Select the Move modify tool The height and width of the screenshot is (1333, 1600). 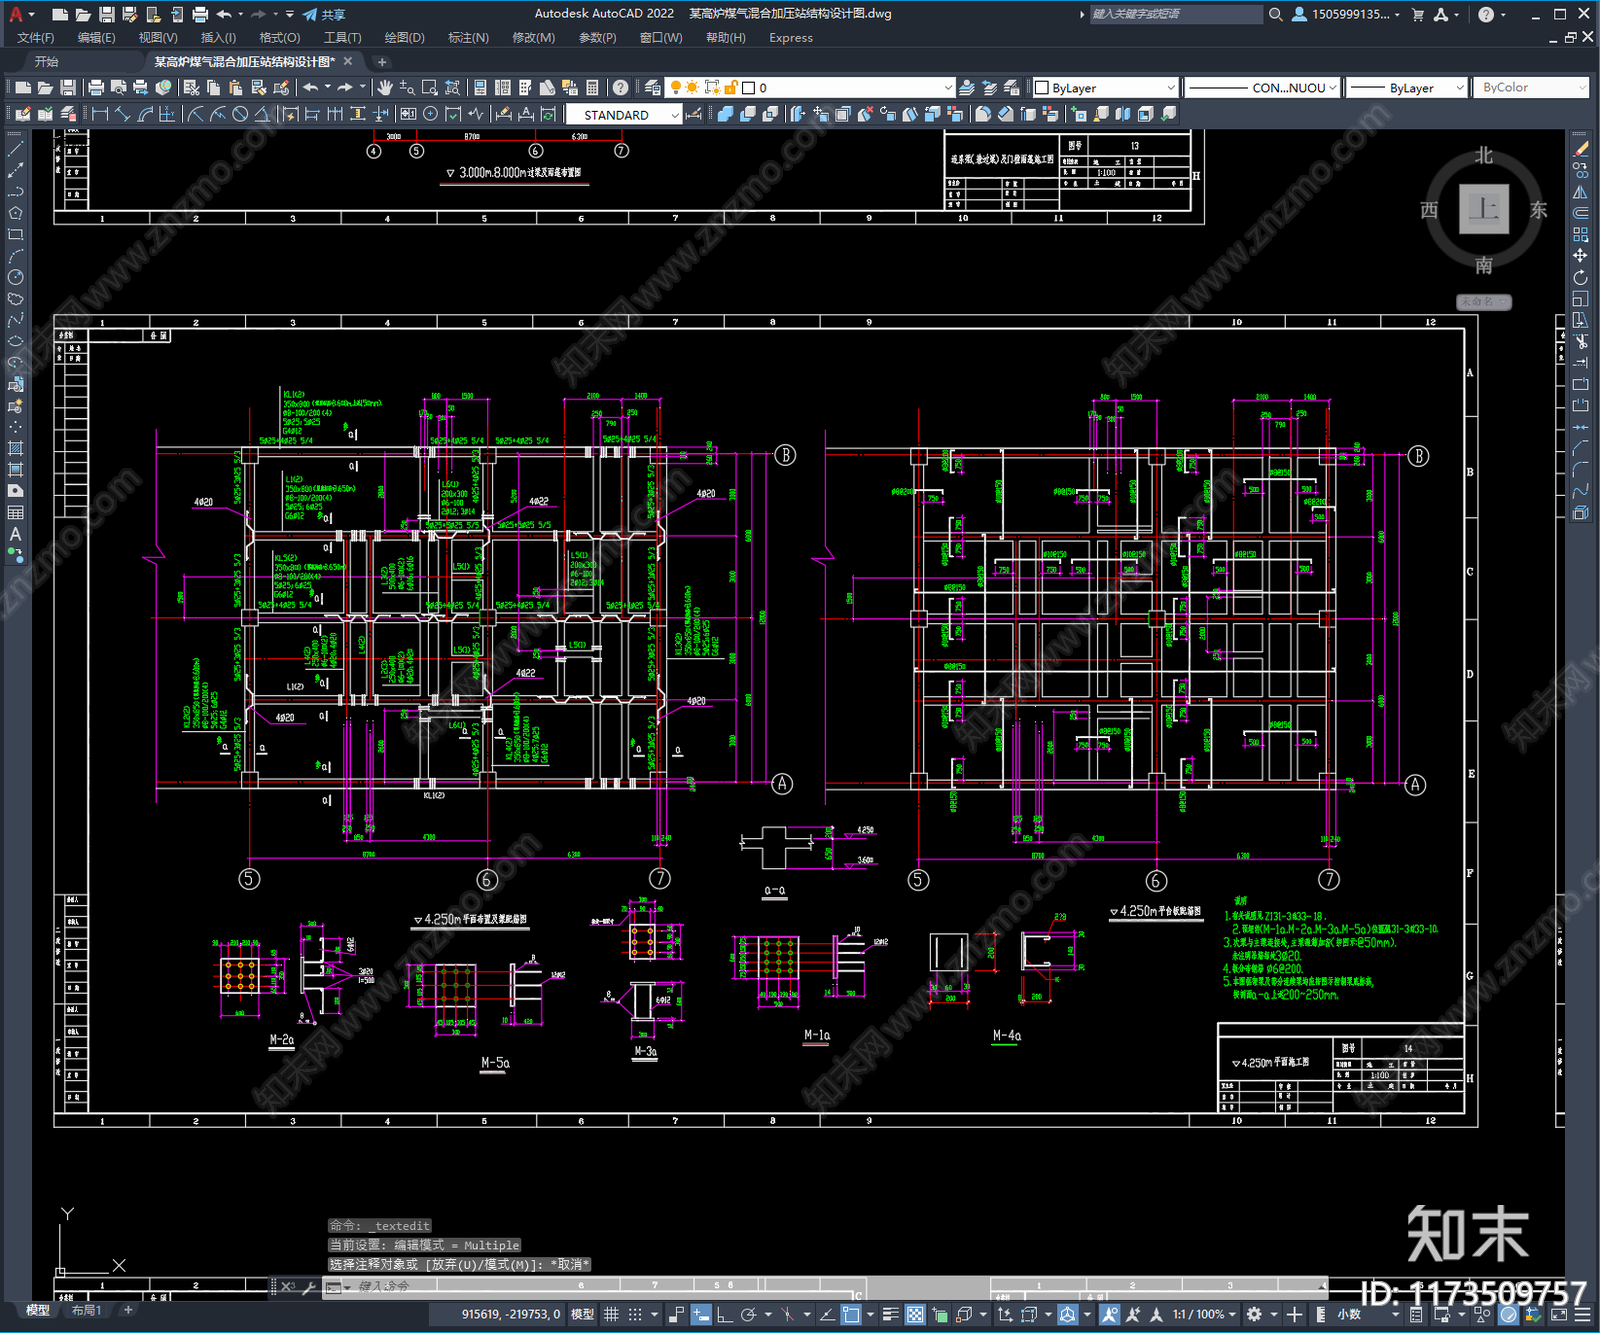[1580, 256]
